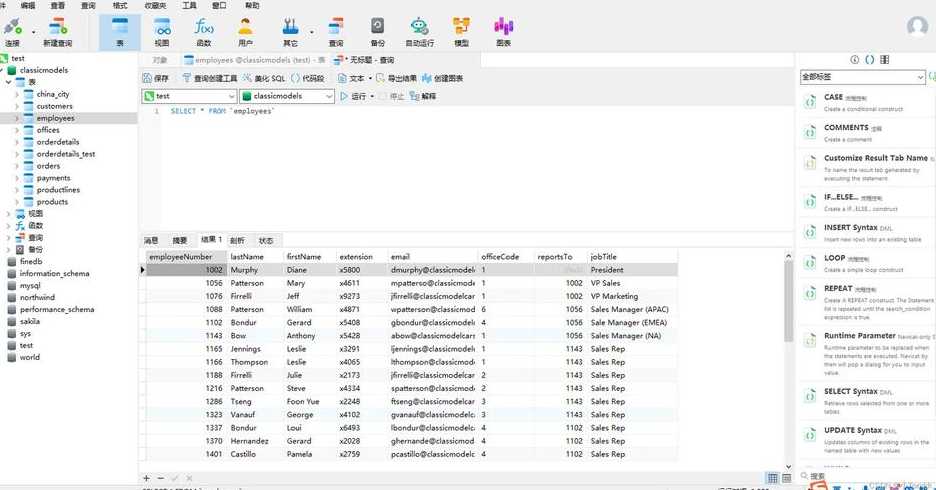The image size is (936, 490).
Task: Click the parentheses snippet icon in right panel header
Action: pyautogui.click(x=869, y=60)
